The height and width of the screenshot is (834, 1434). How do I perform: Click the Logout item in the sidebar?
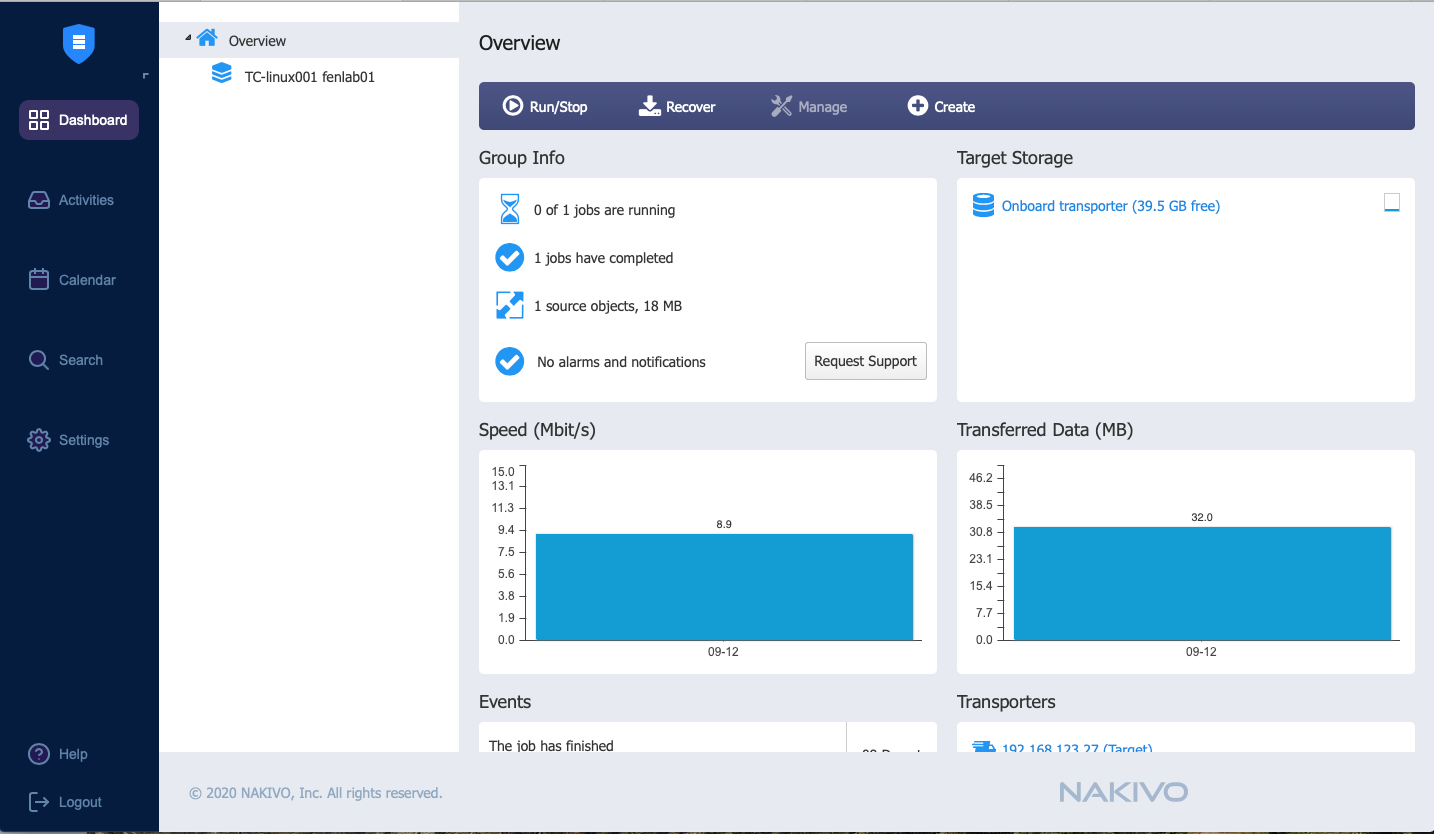click(65, 802)
